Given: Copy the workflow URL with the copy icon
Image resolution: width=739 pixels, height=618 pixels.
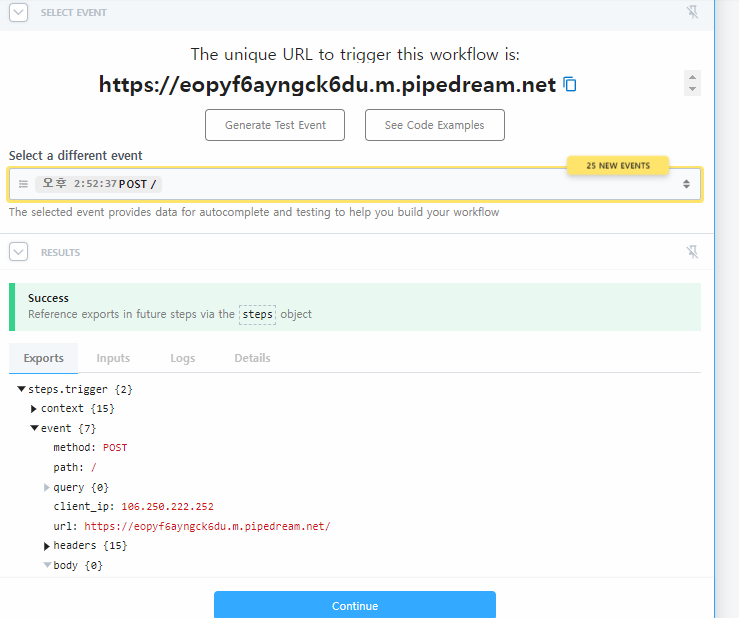Looking at the screenshot, I should point(570,85).
